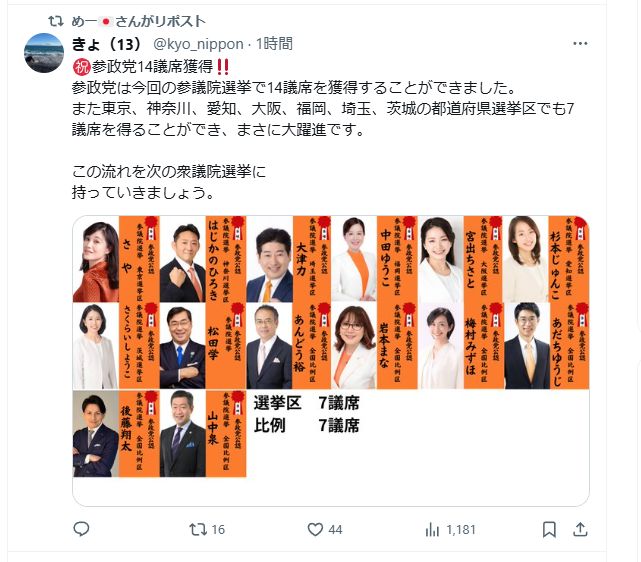The height and width of the screenshot is (562, 641).
Task: Repost the tweet with 16 reposts
Action: (207, 530)
